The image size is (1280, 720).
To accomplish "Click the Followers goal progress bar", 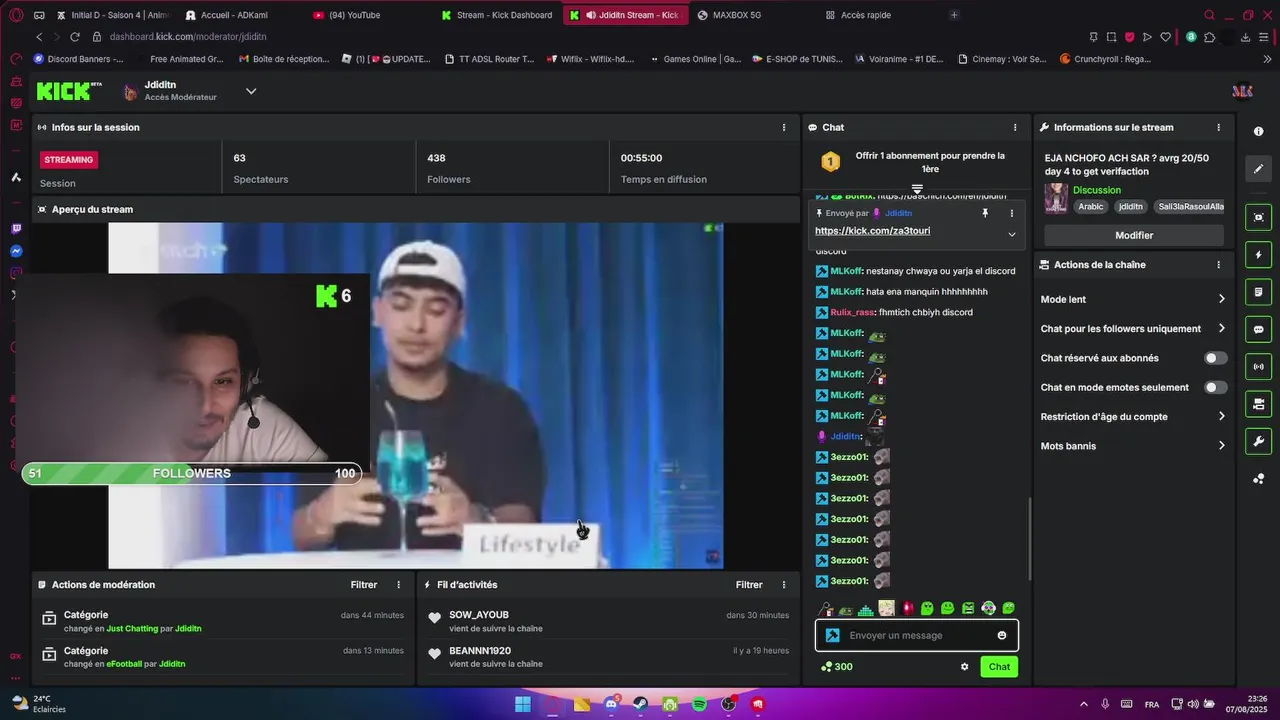I will pos(192,473).
